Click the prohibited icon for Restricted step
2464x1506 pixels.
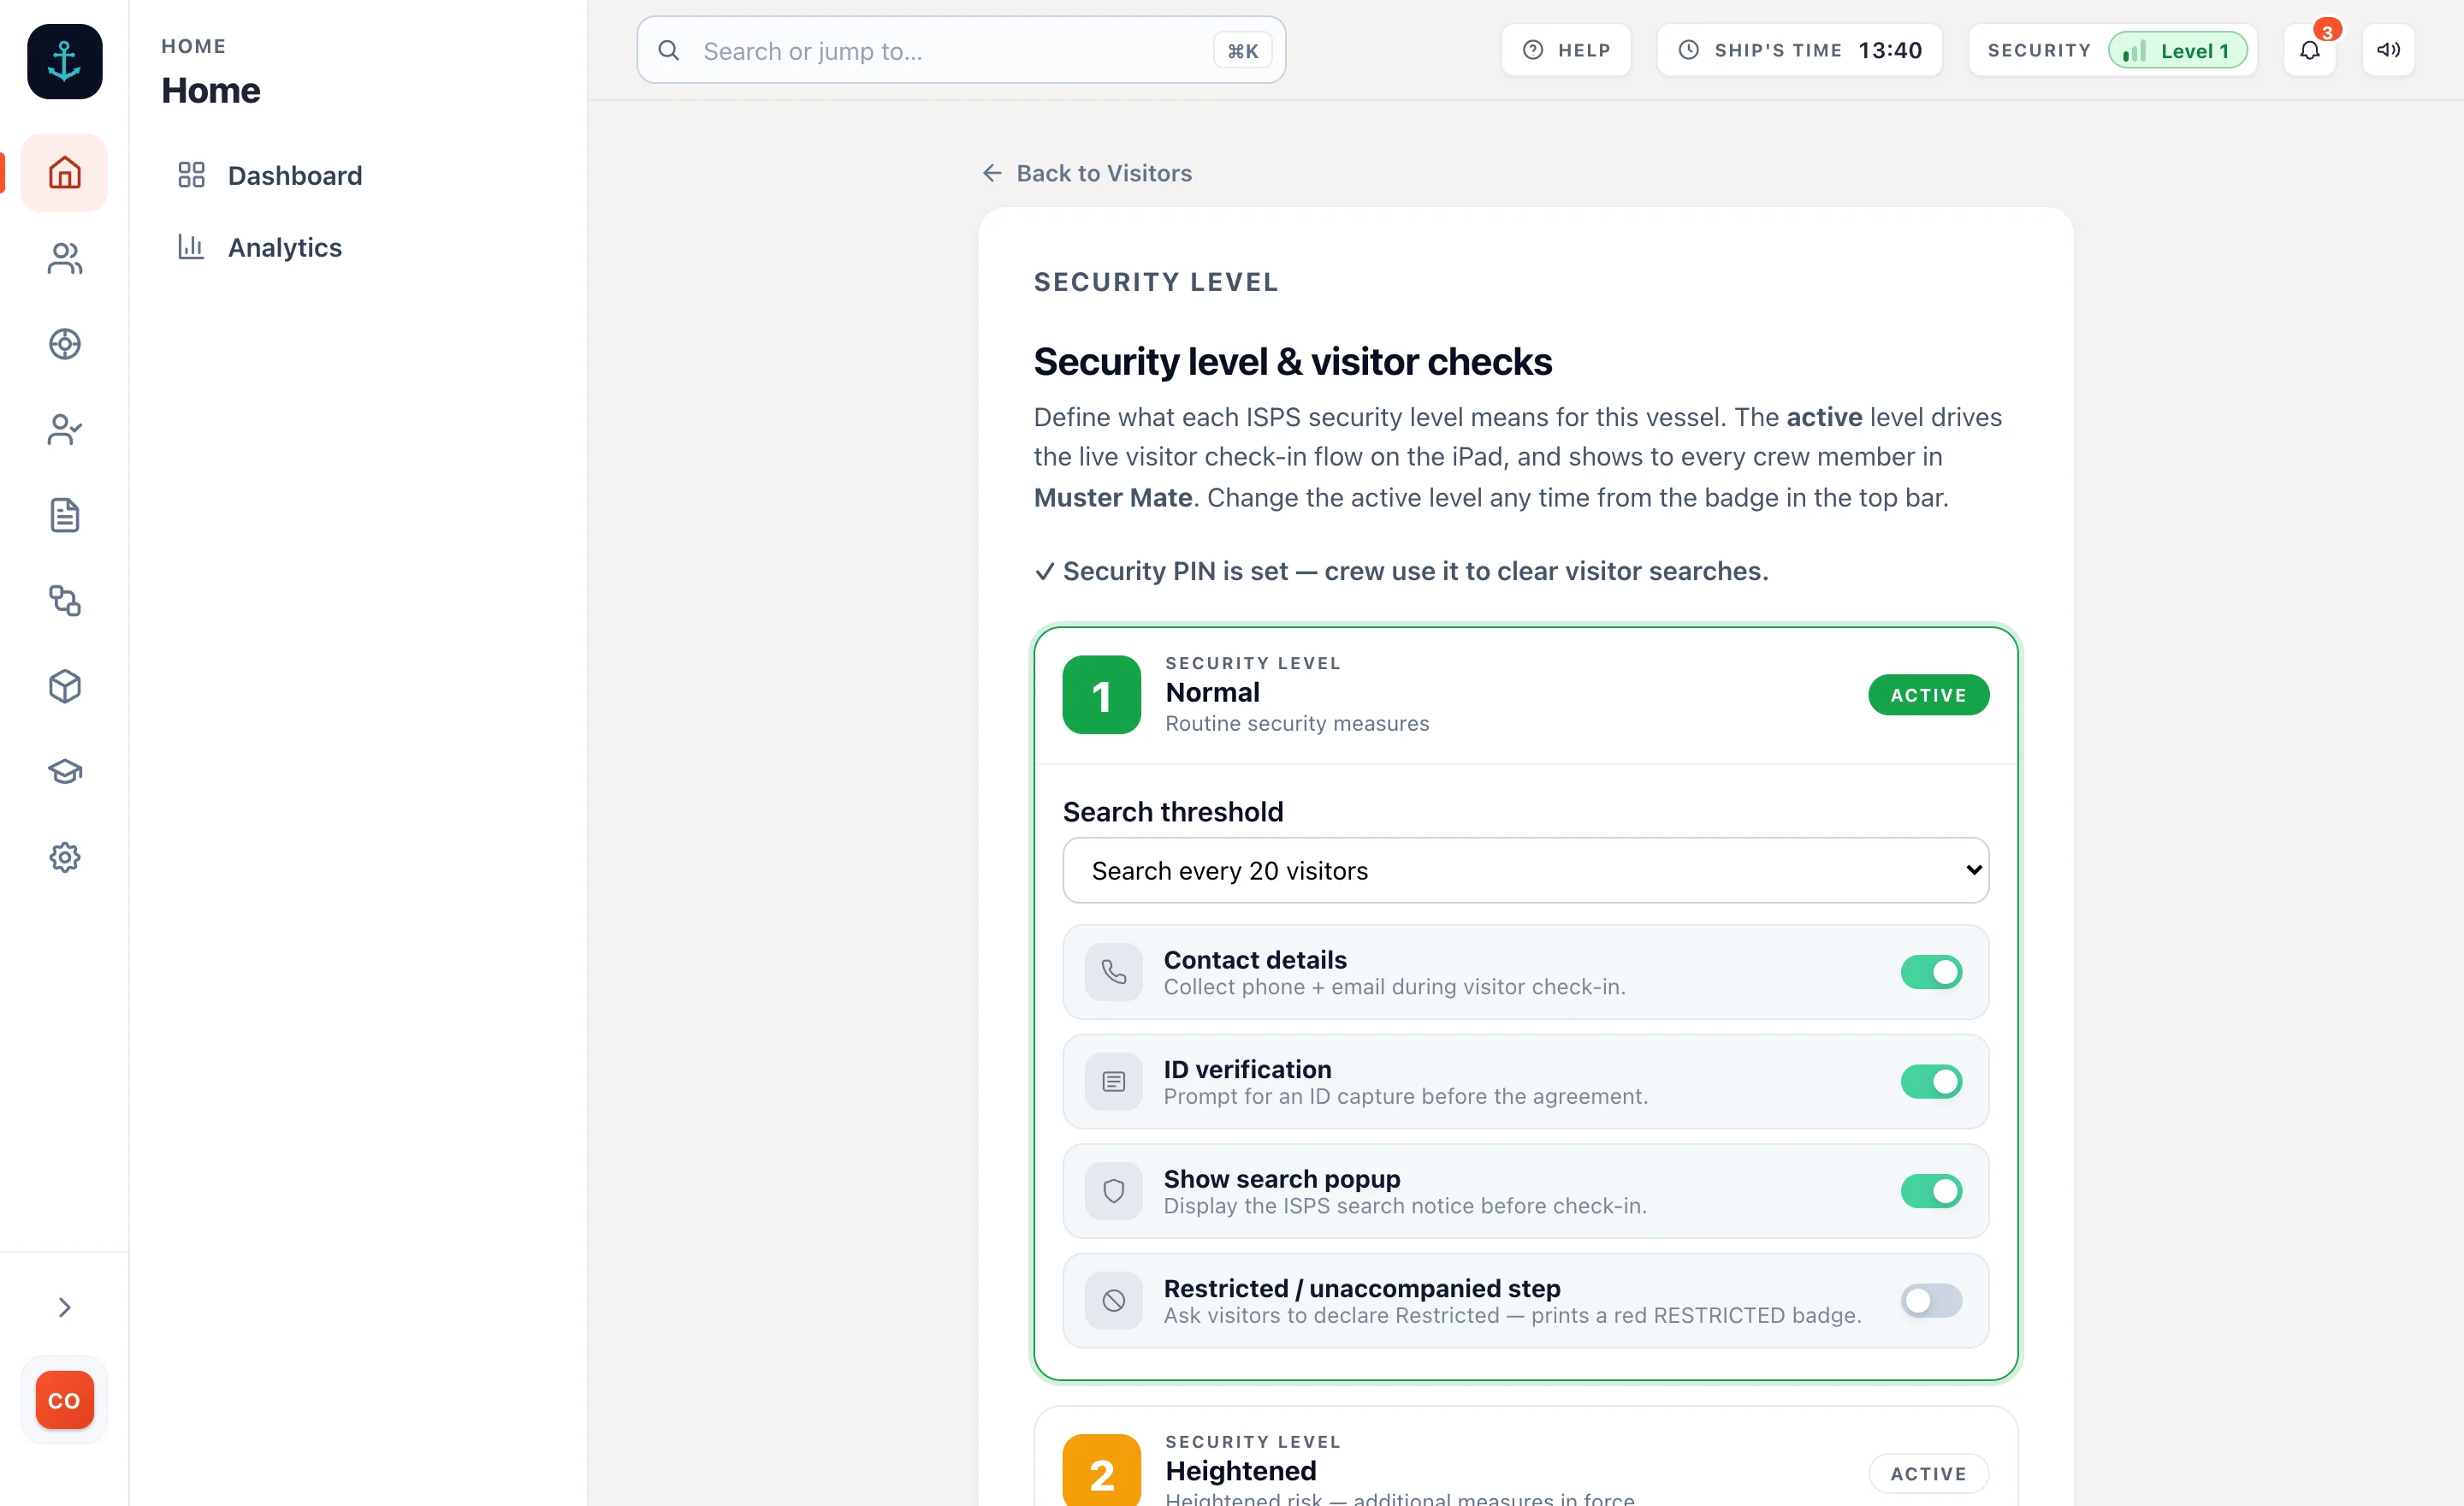pyautogui.click(x=1114, y=1300)
